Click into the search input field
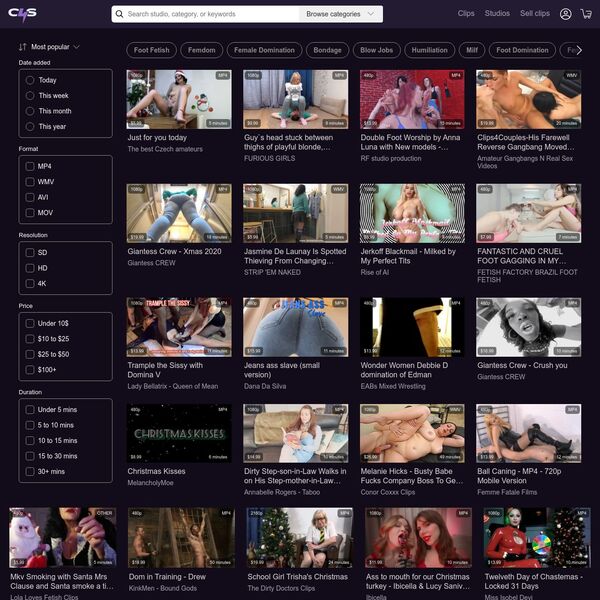 click(x=210, y=15)
